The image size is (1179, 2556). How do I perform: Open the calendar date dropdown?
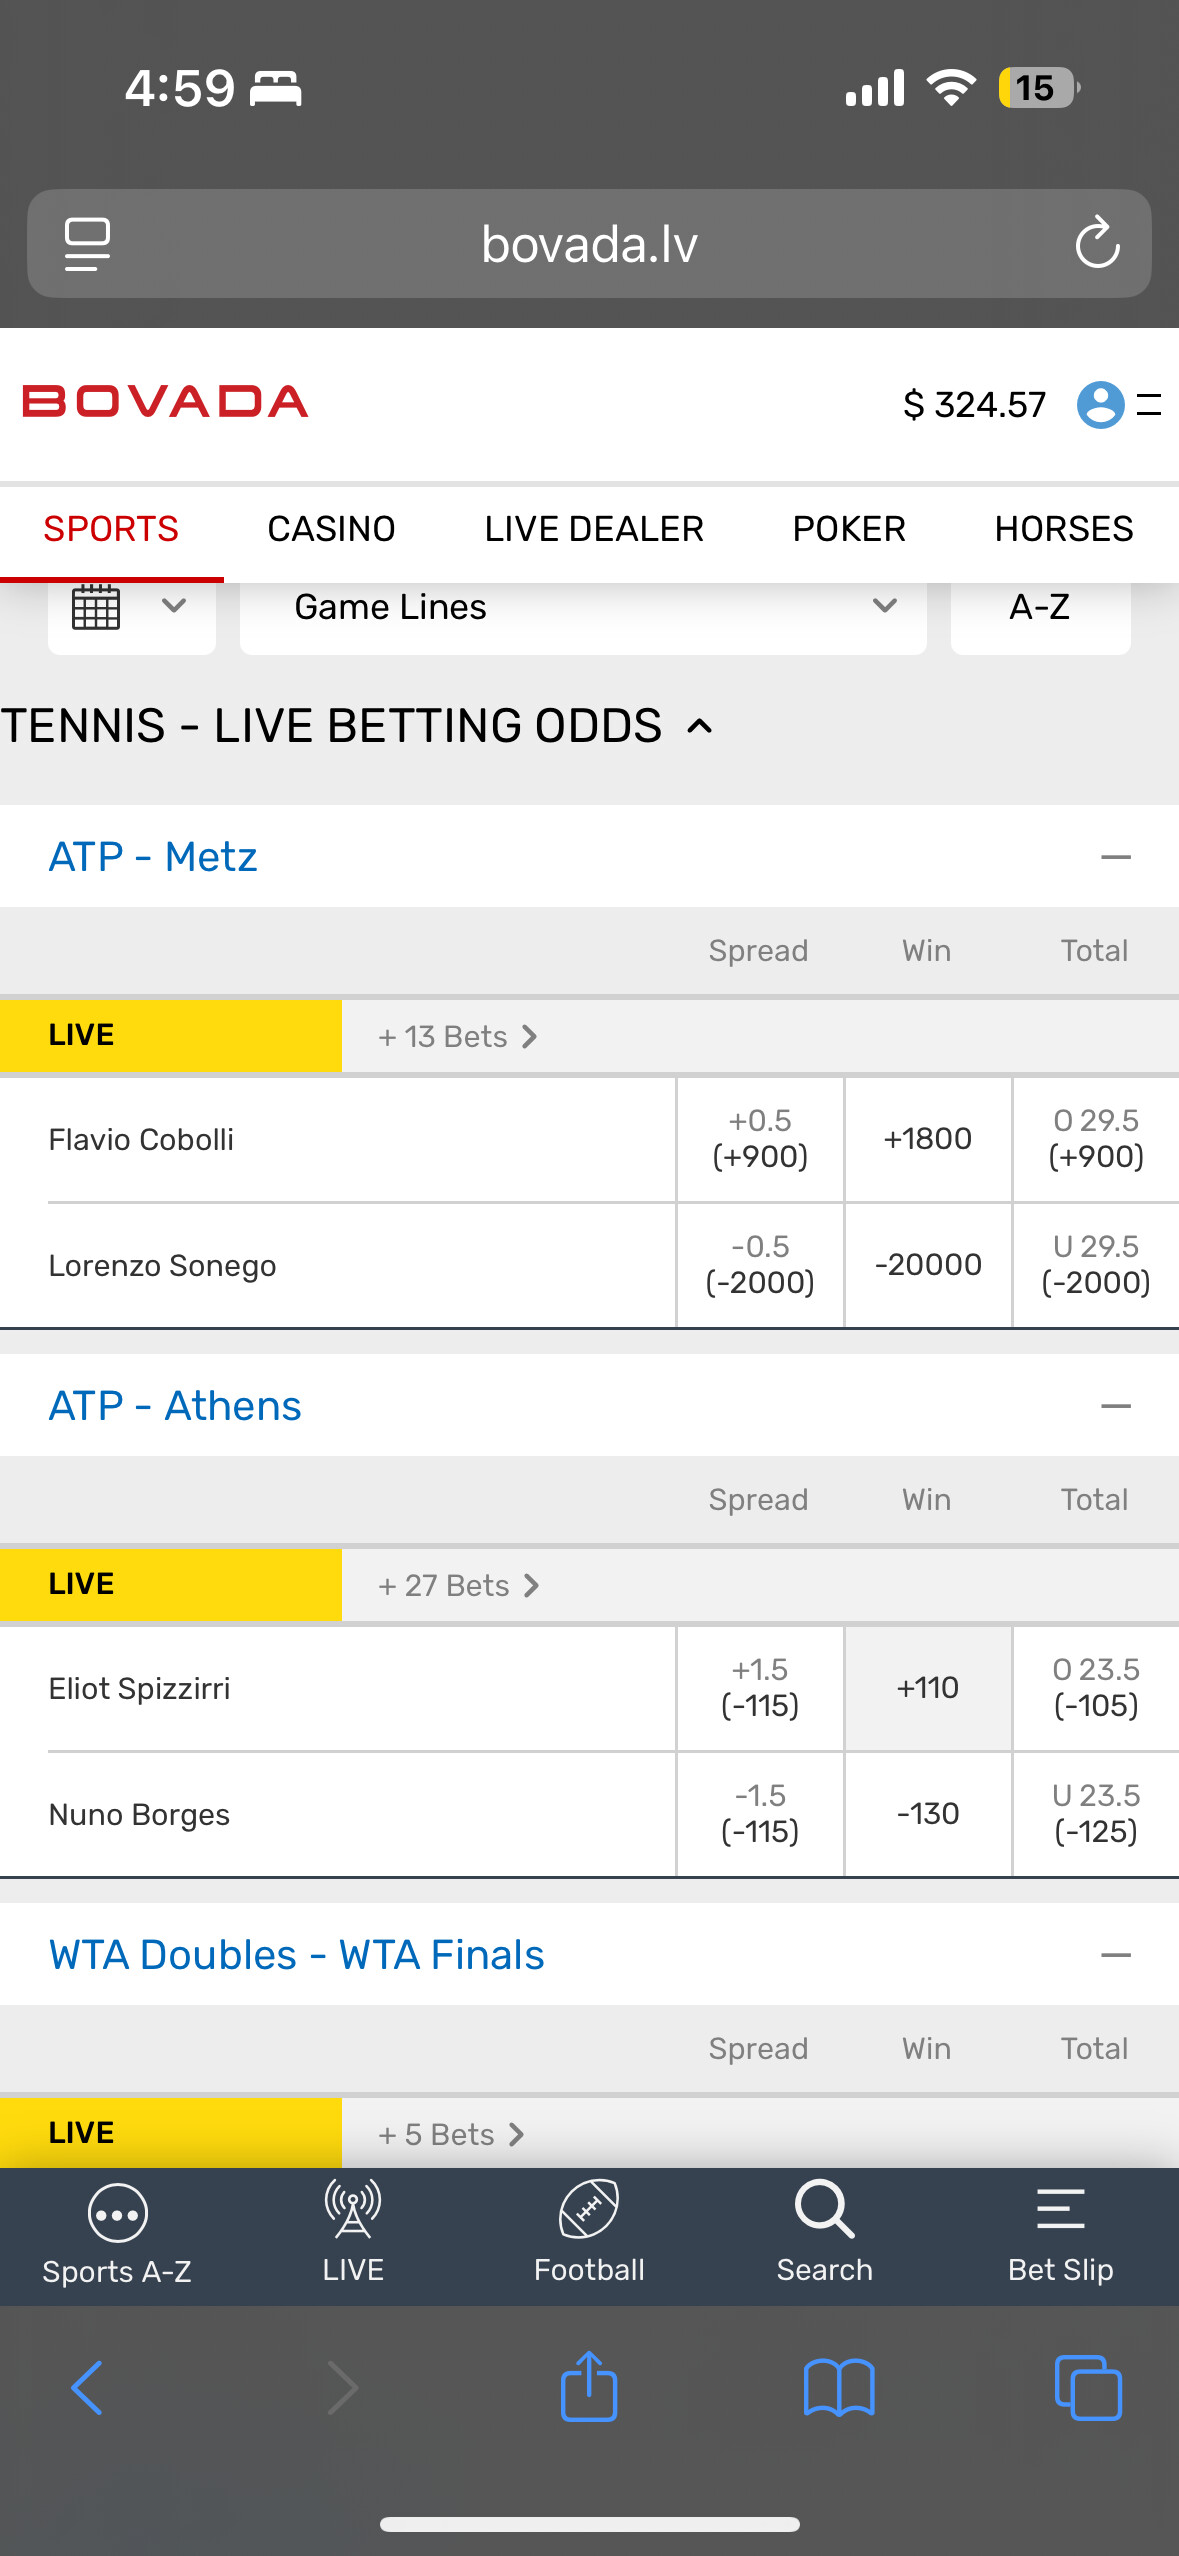point(131,608)
